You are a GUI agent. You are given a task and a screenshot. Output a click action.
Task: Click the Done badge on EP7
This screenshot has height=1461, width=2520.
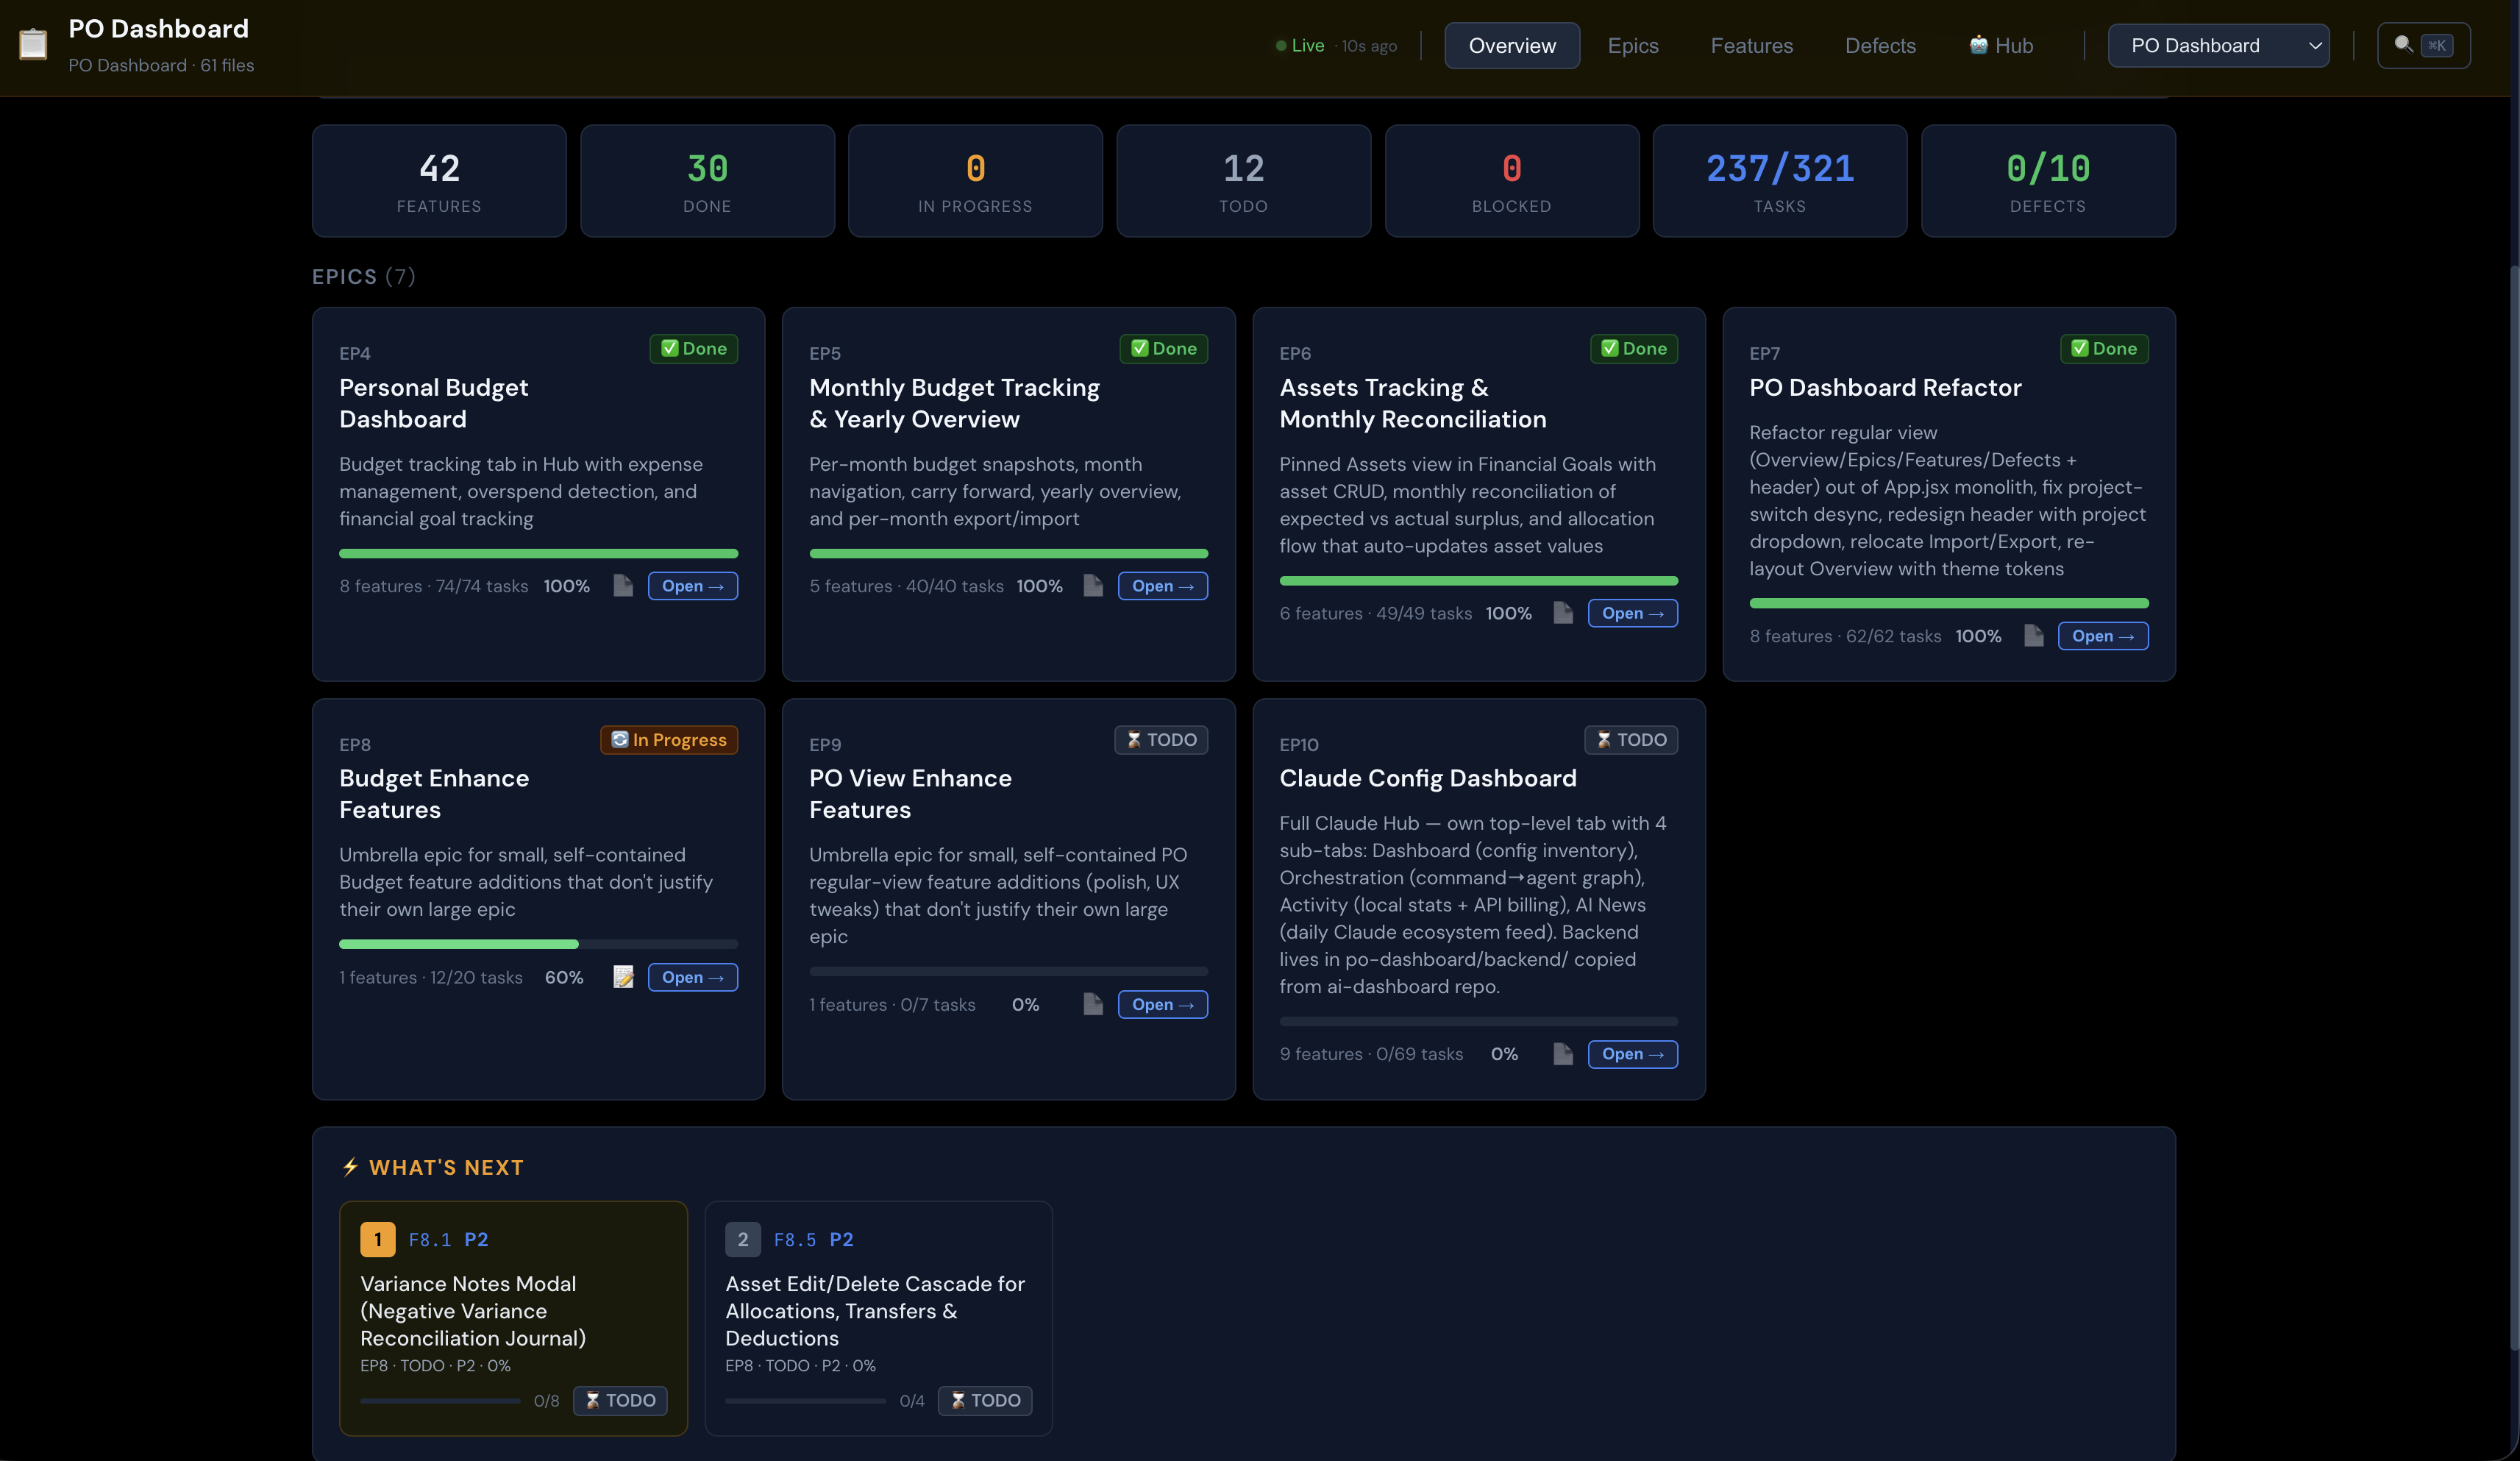[2103, 348]
